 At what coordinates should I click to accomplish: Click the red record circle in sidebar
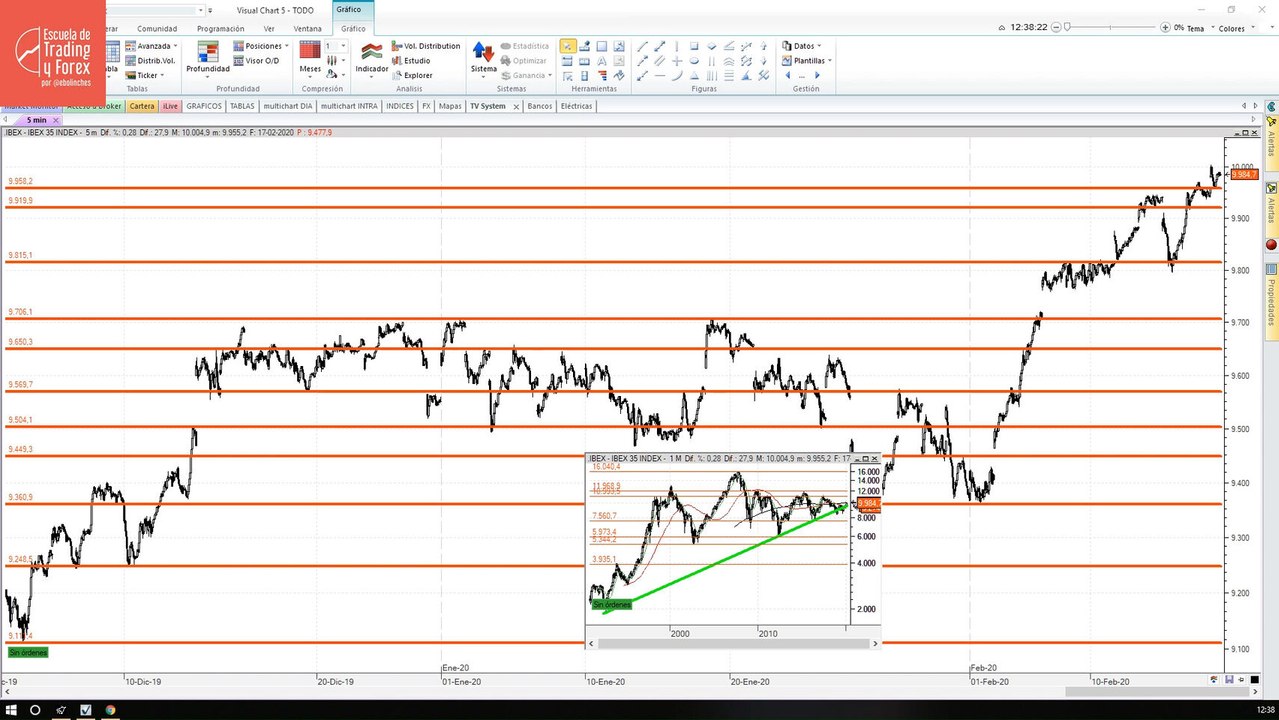[x=1271, y=244]
